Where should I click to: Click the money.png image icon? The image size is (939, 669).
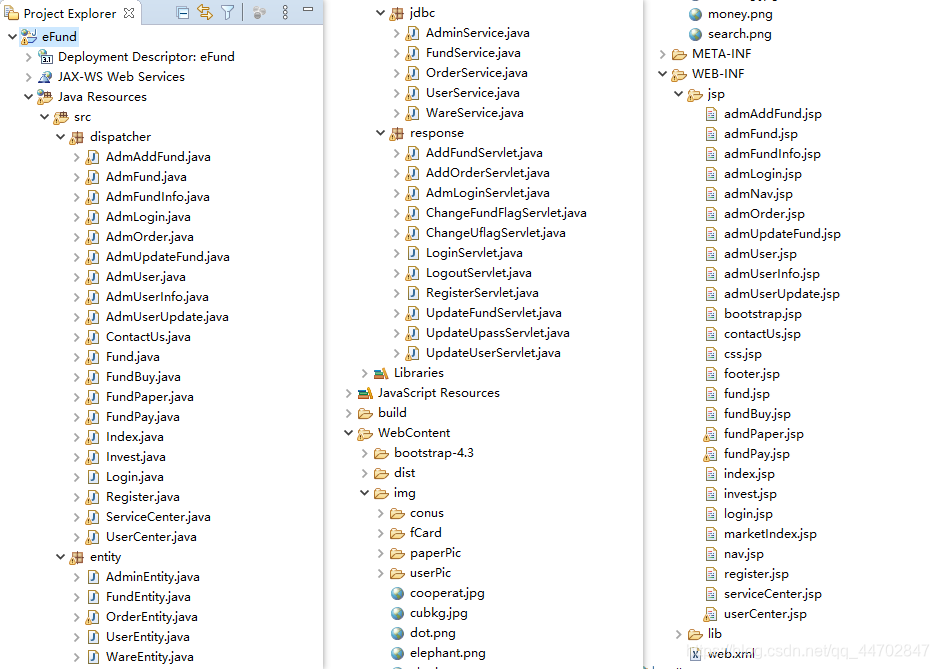(695, 14)
